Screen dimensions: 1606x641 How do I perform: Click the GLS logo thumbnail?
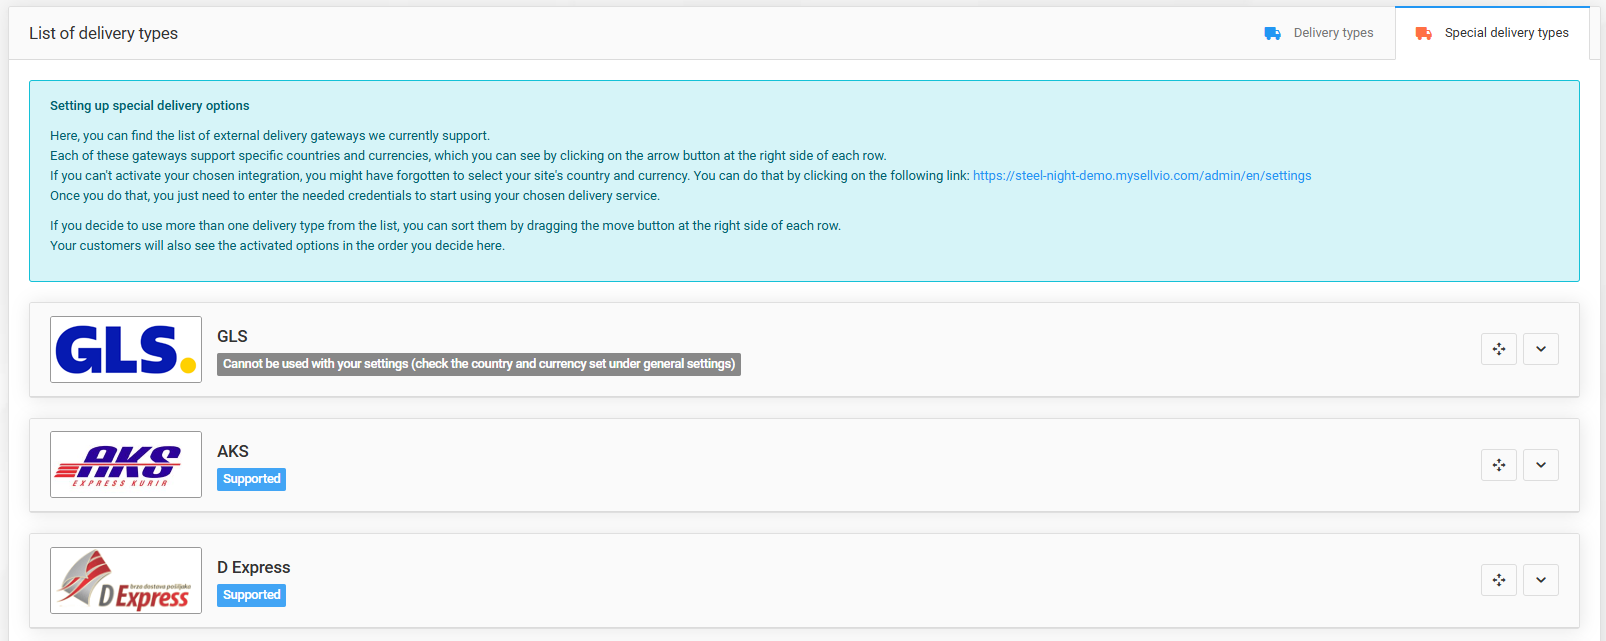click(126, 350)
